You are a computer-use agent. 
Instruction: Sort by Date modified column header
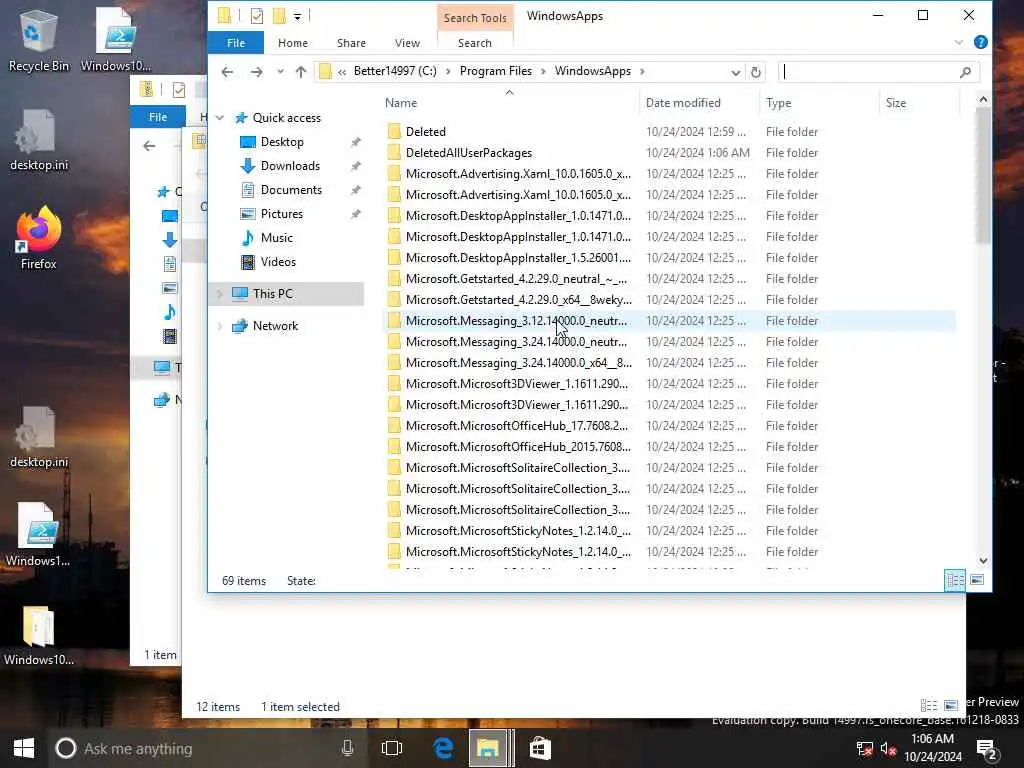coord(700,103)
